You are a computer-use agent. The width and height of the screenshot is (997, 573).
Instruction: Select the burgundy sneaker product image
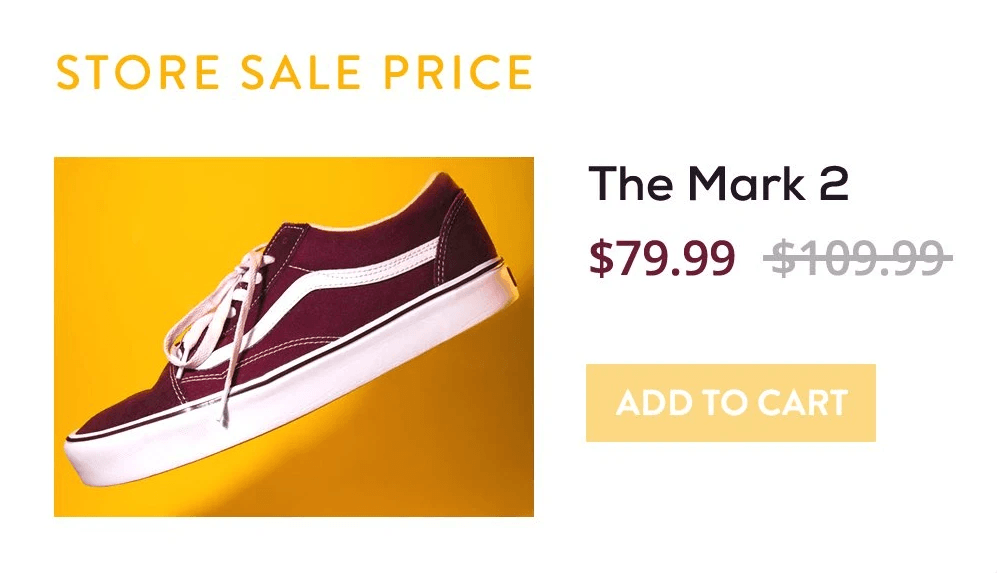click(x=293, y=337)
